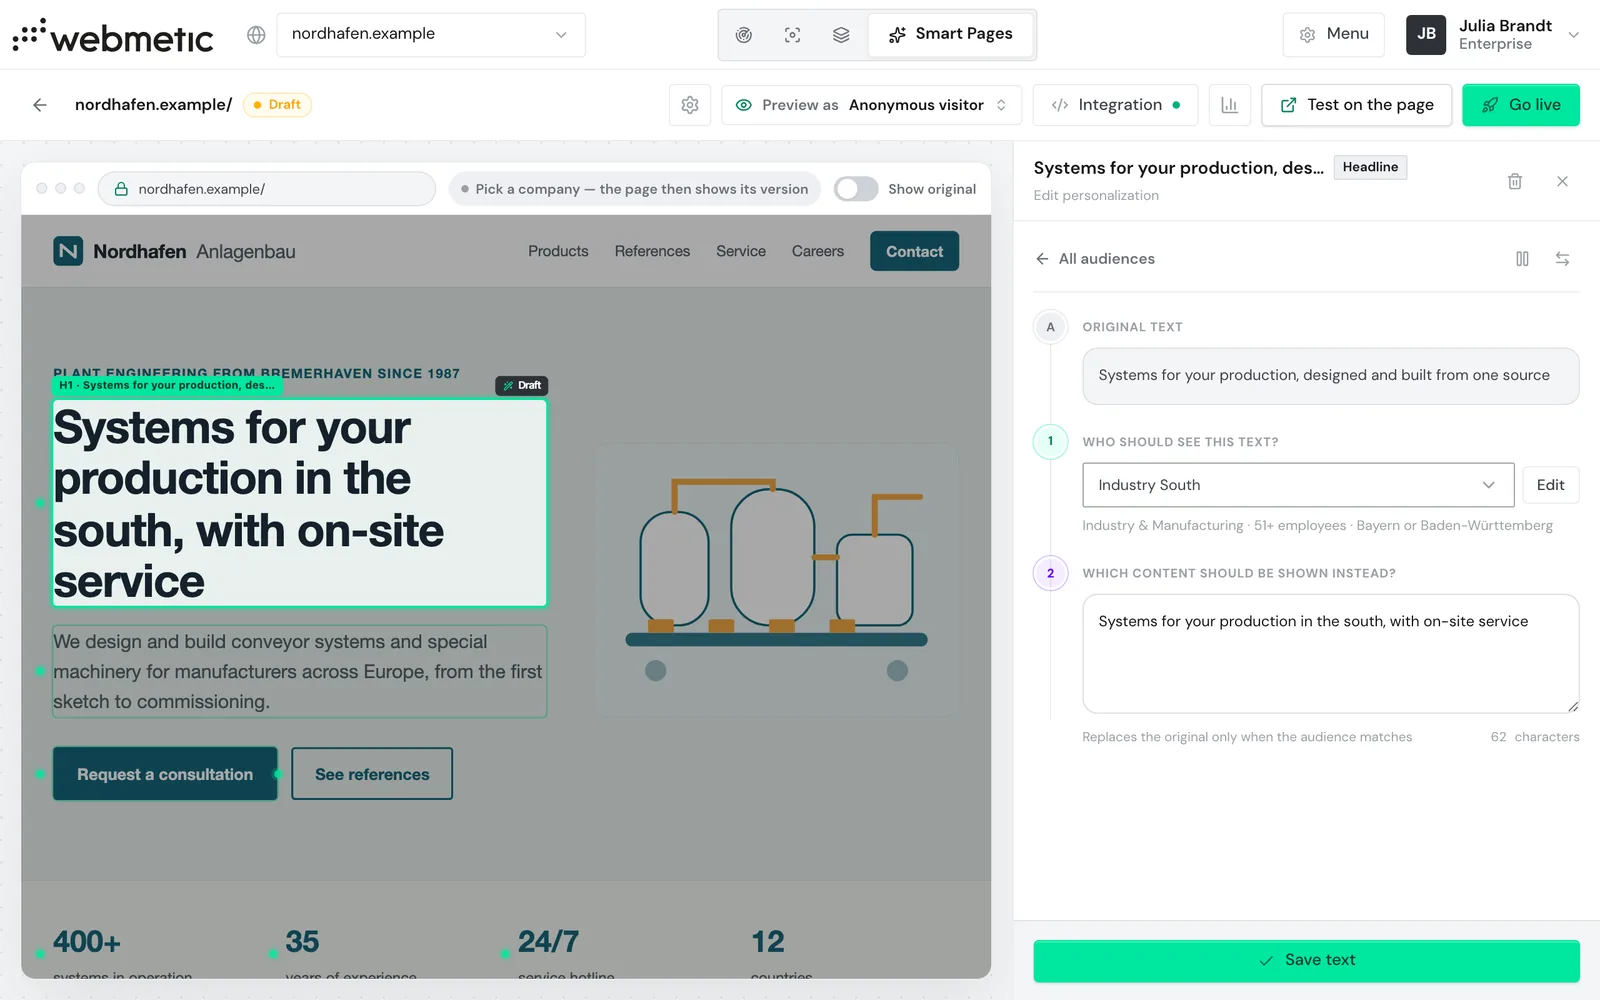Go back with the left arrow icon
This screenshot has width=1600, height=1000.
pyautogui.click(x=40, y=105)
